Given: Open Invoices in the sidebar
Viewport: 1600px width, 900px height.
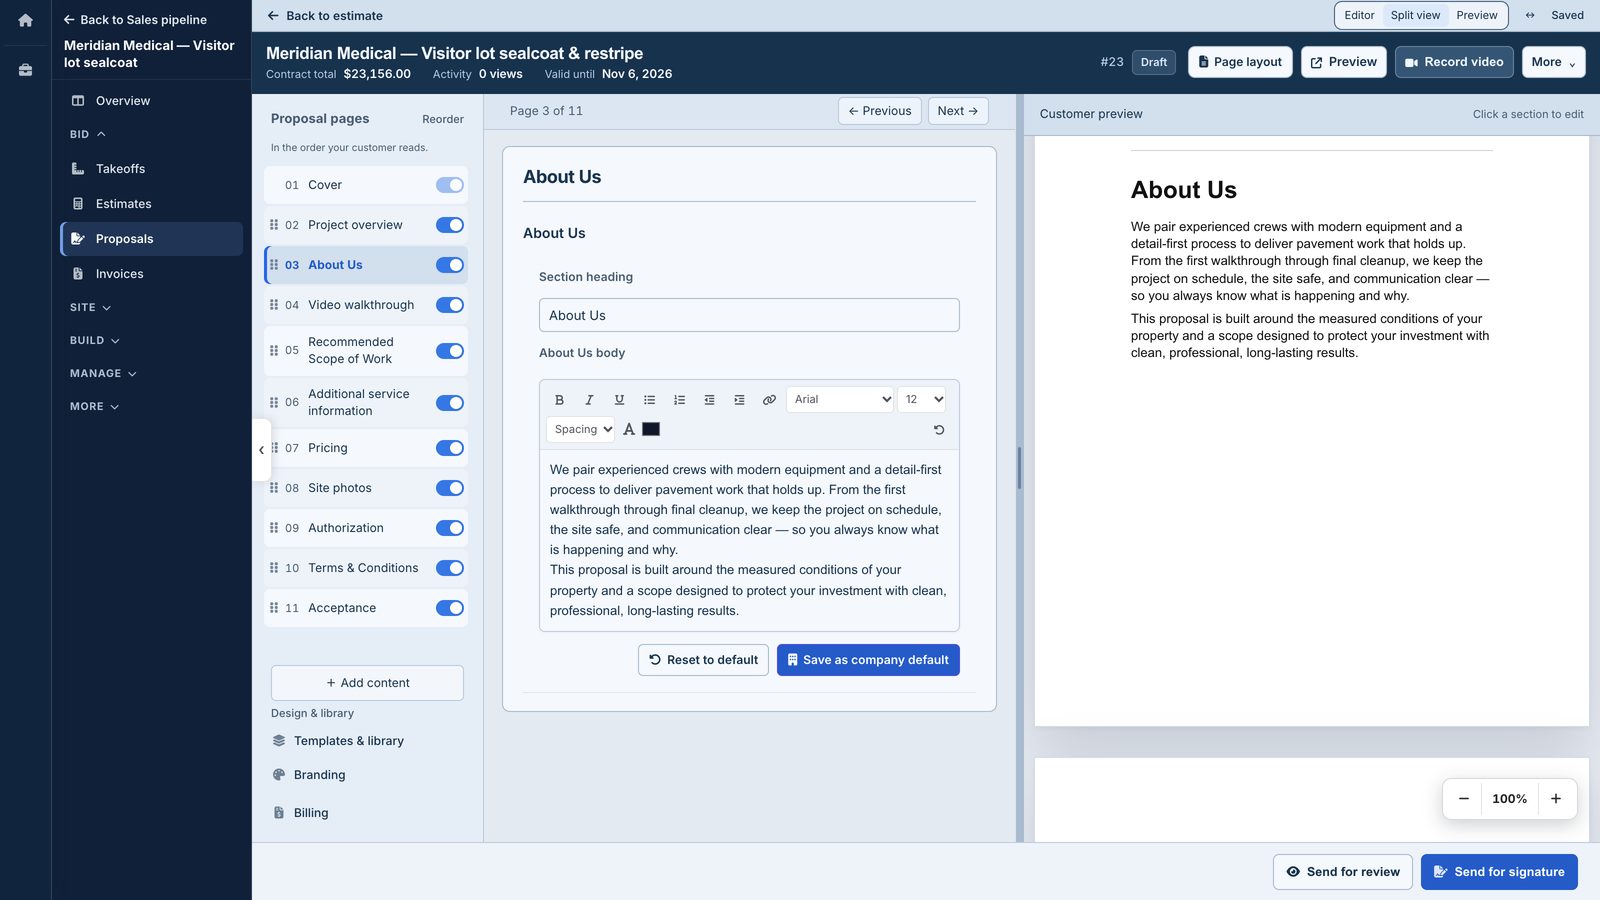Looking at the screenshot, I should [151, 274].
